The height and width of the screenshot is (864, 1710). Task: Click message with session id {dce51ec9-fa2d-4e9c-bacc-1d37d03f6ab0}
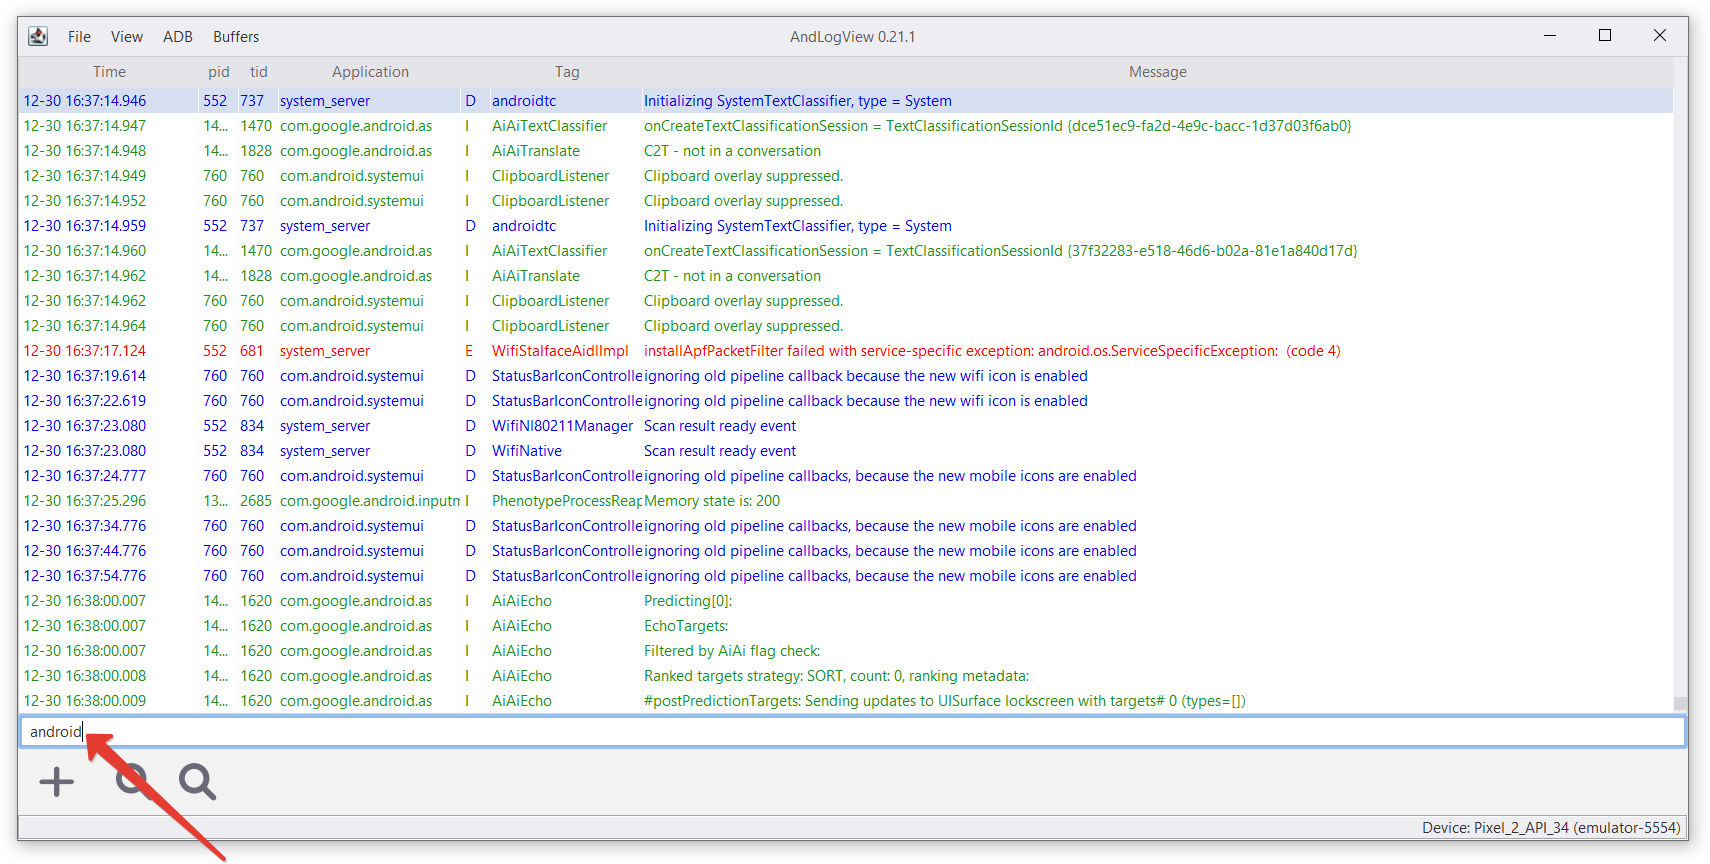[x=997, y=126]
